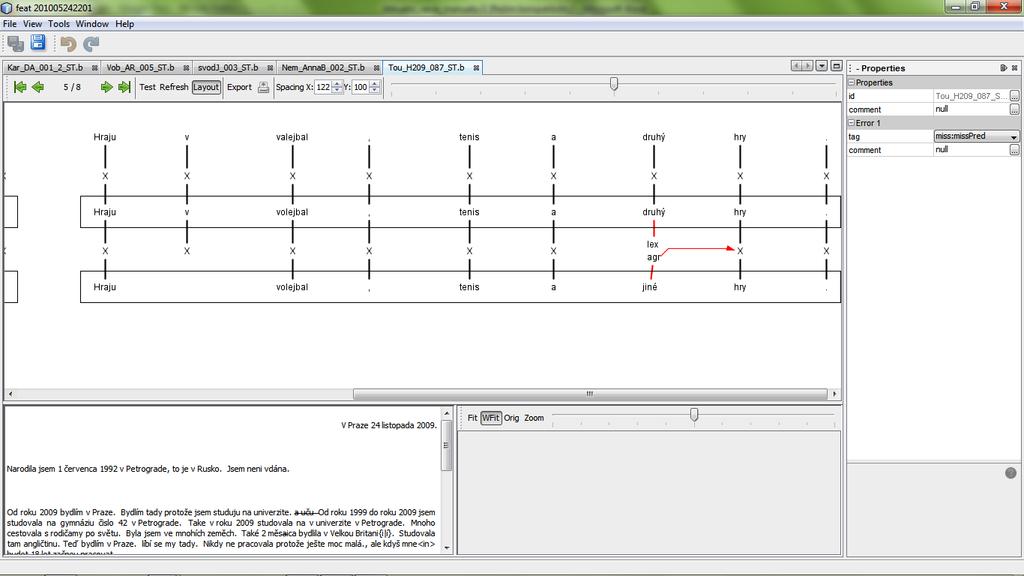Select 'valejbal' in the top tier
Image resolution: width=1024 pixels, height=576 pixels.
(292, 137)
